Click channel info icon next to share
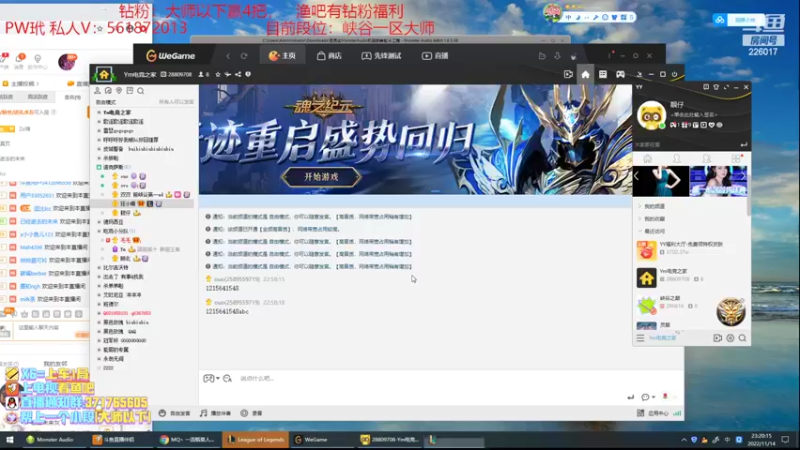The height and width of the screenshot is (450, 800). pos(248,74)
